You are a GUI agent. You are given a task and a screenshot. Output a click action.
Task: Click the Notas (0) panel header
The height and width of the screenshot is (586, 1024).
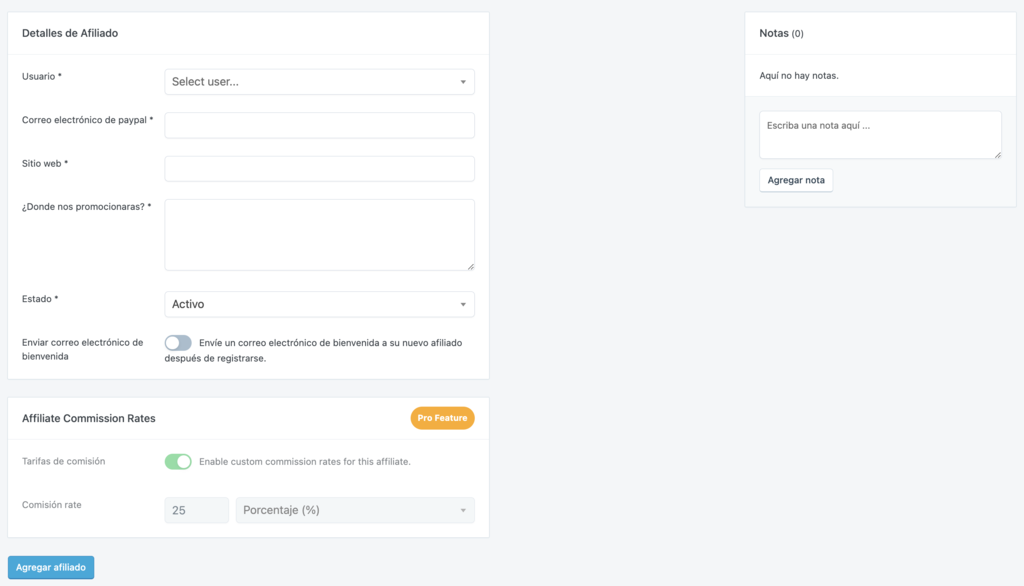[x=781, y=33]
